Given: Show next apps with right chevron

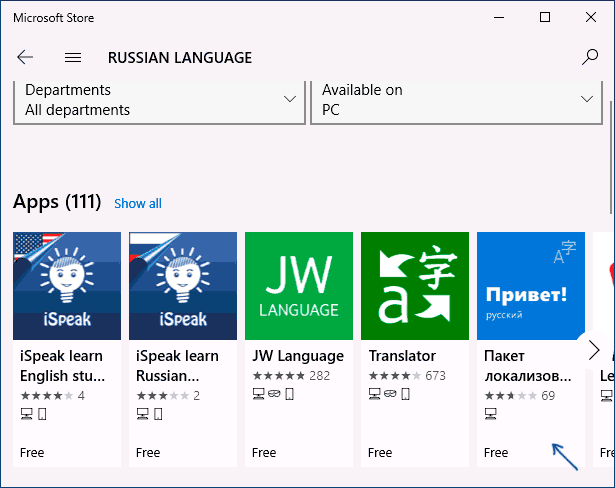Looking at the screenshot, I should (x=594, y=350).
